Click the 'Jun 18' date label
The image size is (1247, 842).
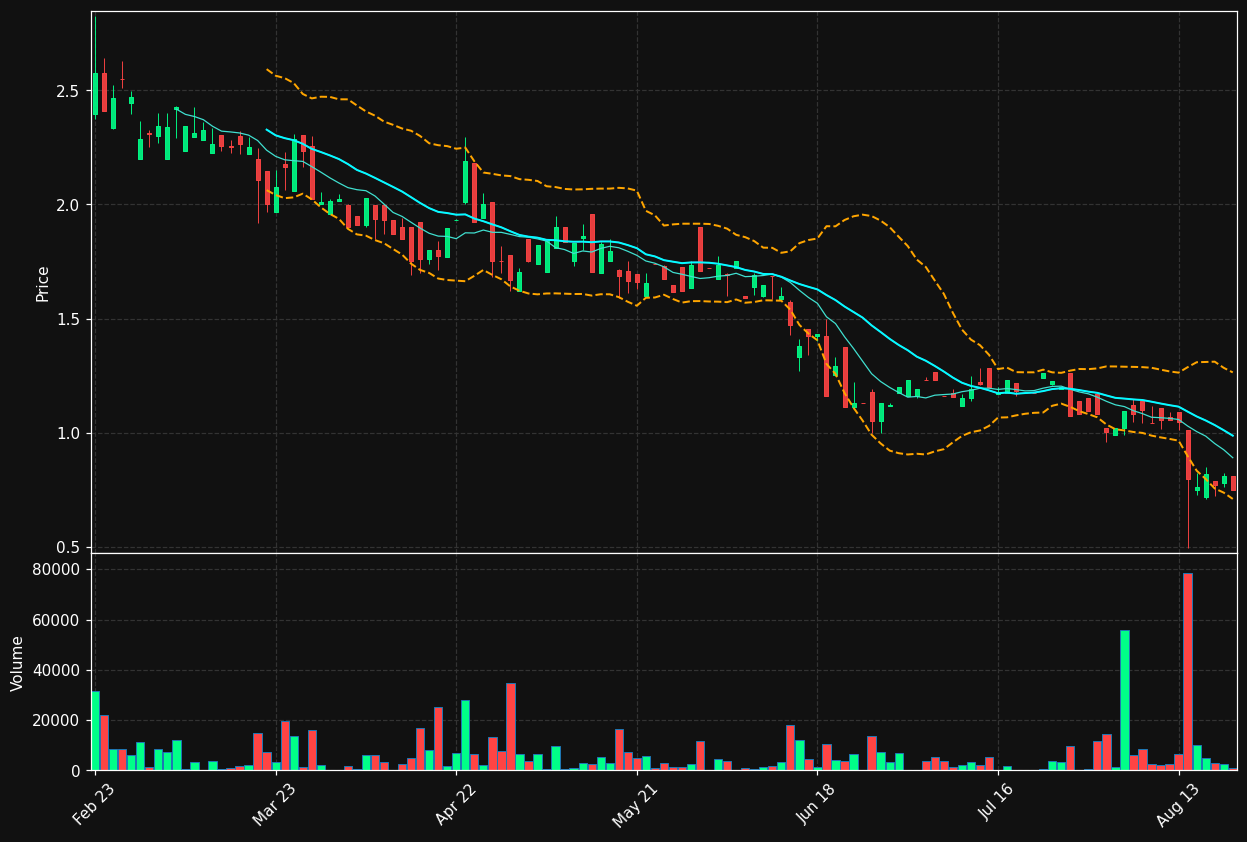815,805
